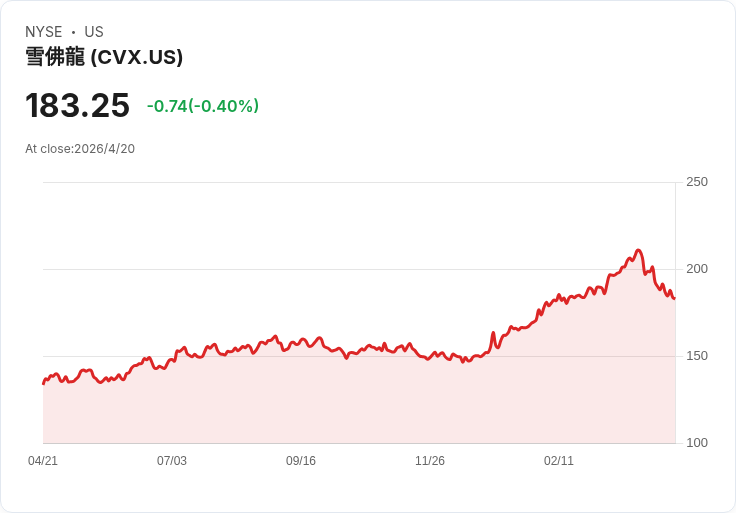Select the 09/16 date on the x-axis

tap(301, 461)
